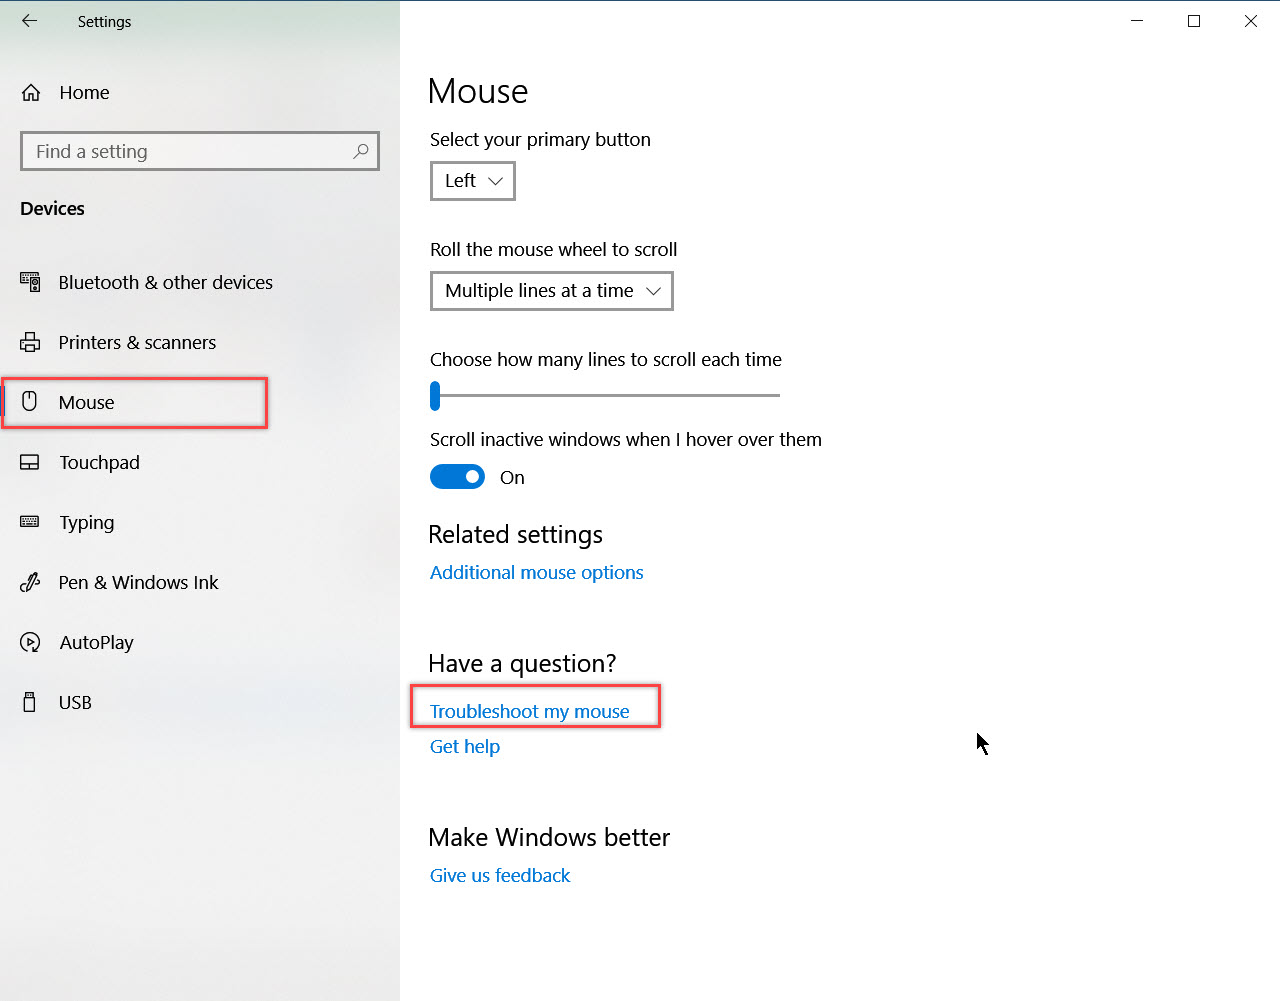Go to Settings Home
1280x1001 pixels.
(84, 93)
